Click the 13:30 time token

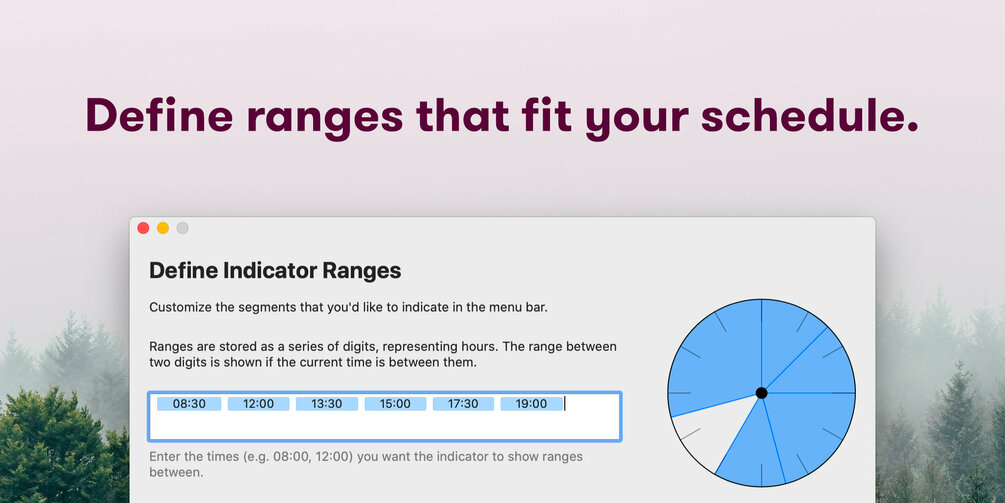(327, 404)
